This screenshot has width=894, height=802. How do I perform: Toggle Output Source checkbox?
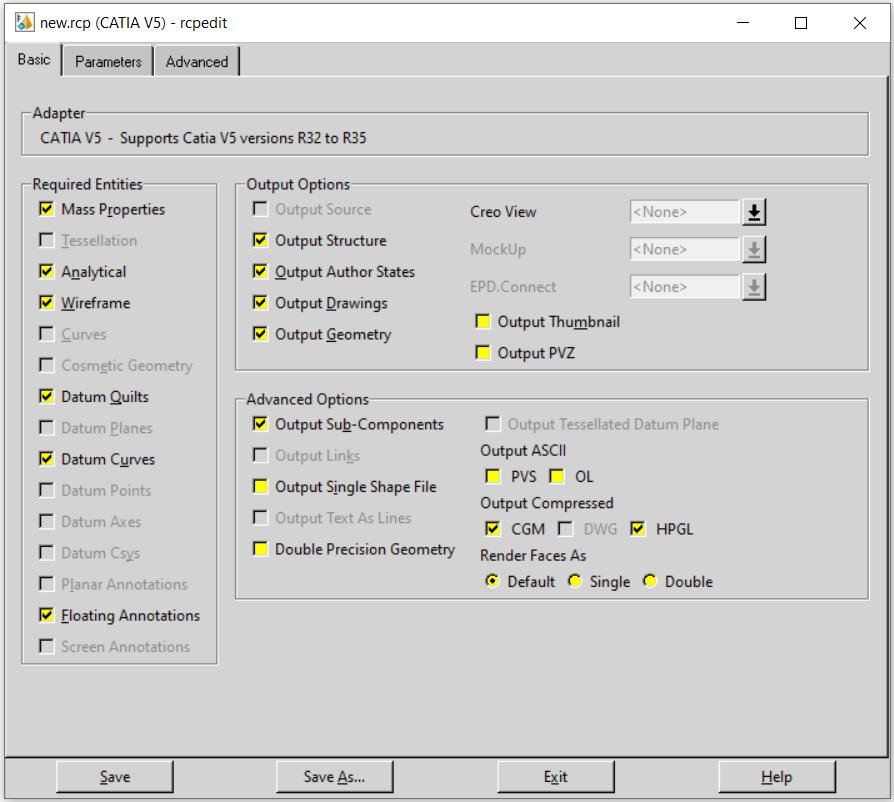[260, 209]
